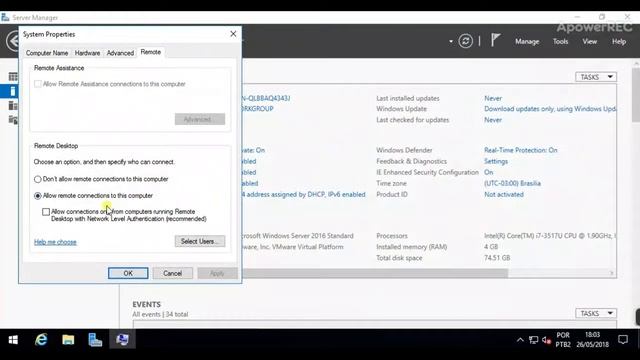The height and width of the screenshot is (360, 640).
Task: Click the muted volume tray icon
Action: click(x=547, y=340)
